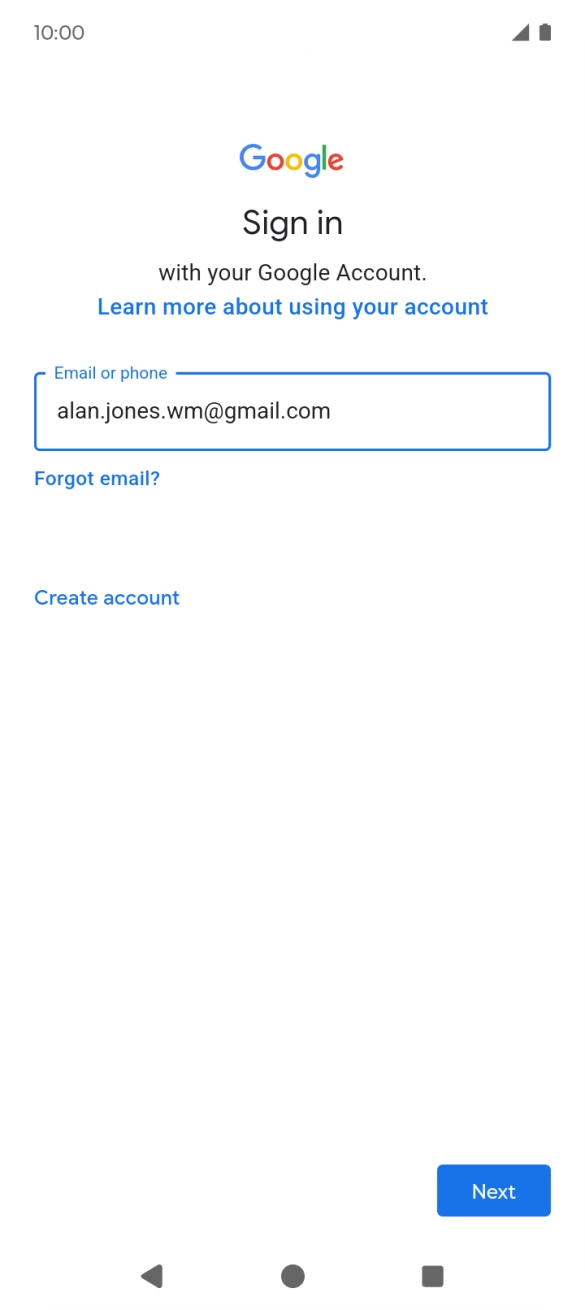Tap the blue Next button

(494, 1191)
